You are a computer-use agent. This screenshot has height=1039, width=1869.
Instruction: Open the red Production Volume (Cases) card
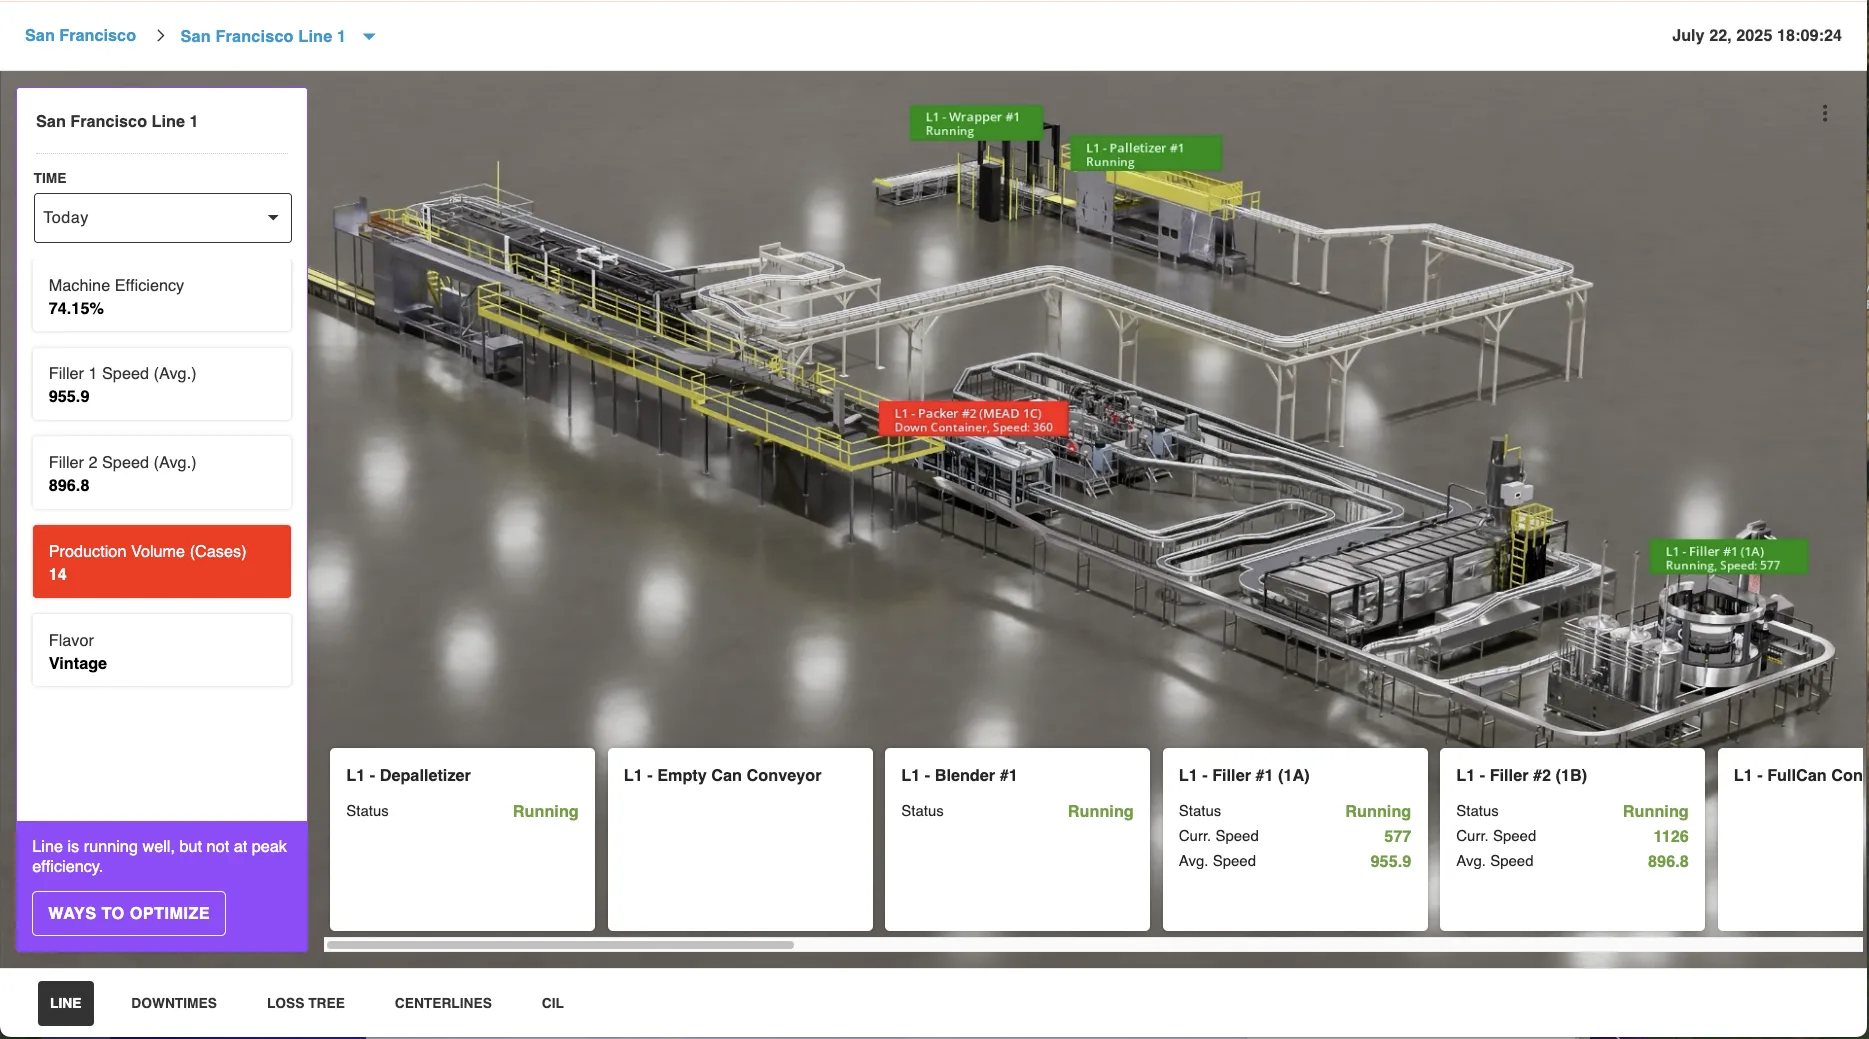click(162, 562)
